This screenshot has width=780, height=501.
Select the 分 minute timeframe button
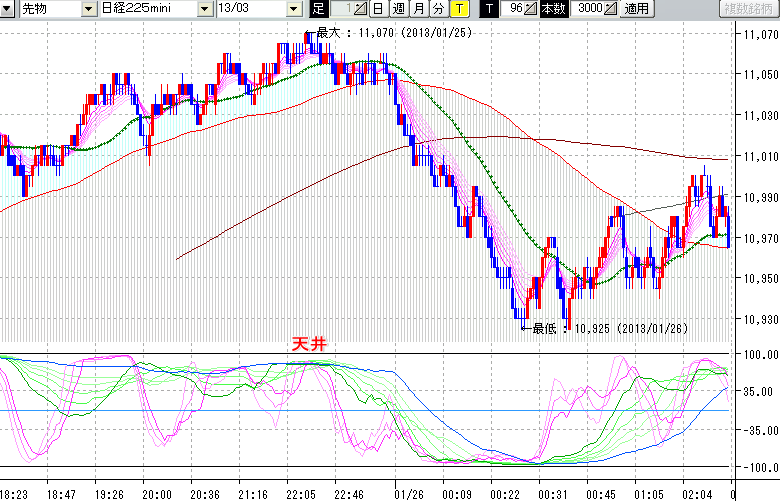[x=438, y=9]
